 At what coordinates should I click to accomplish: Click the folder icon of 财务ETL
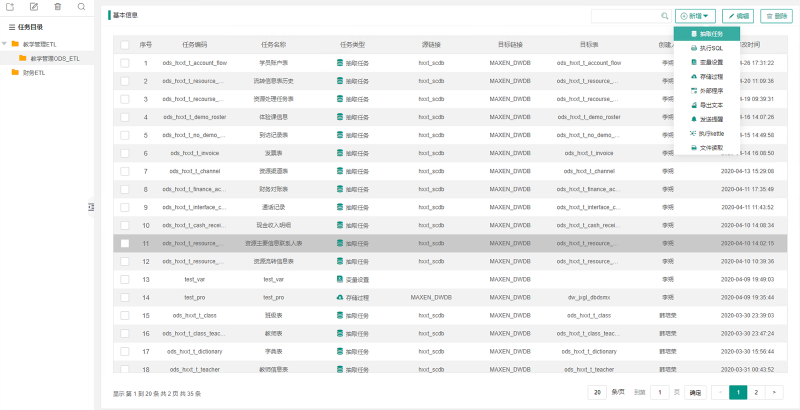[x=15, y=73]
